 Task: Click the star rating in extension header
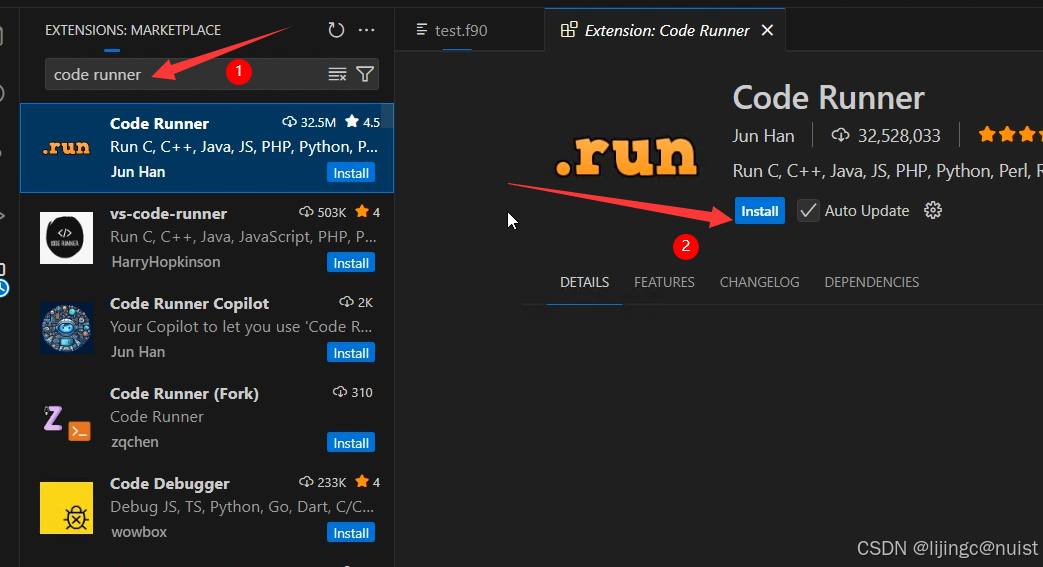[1009, 135]
